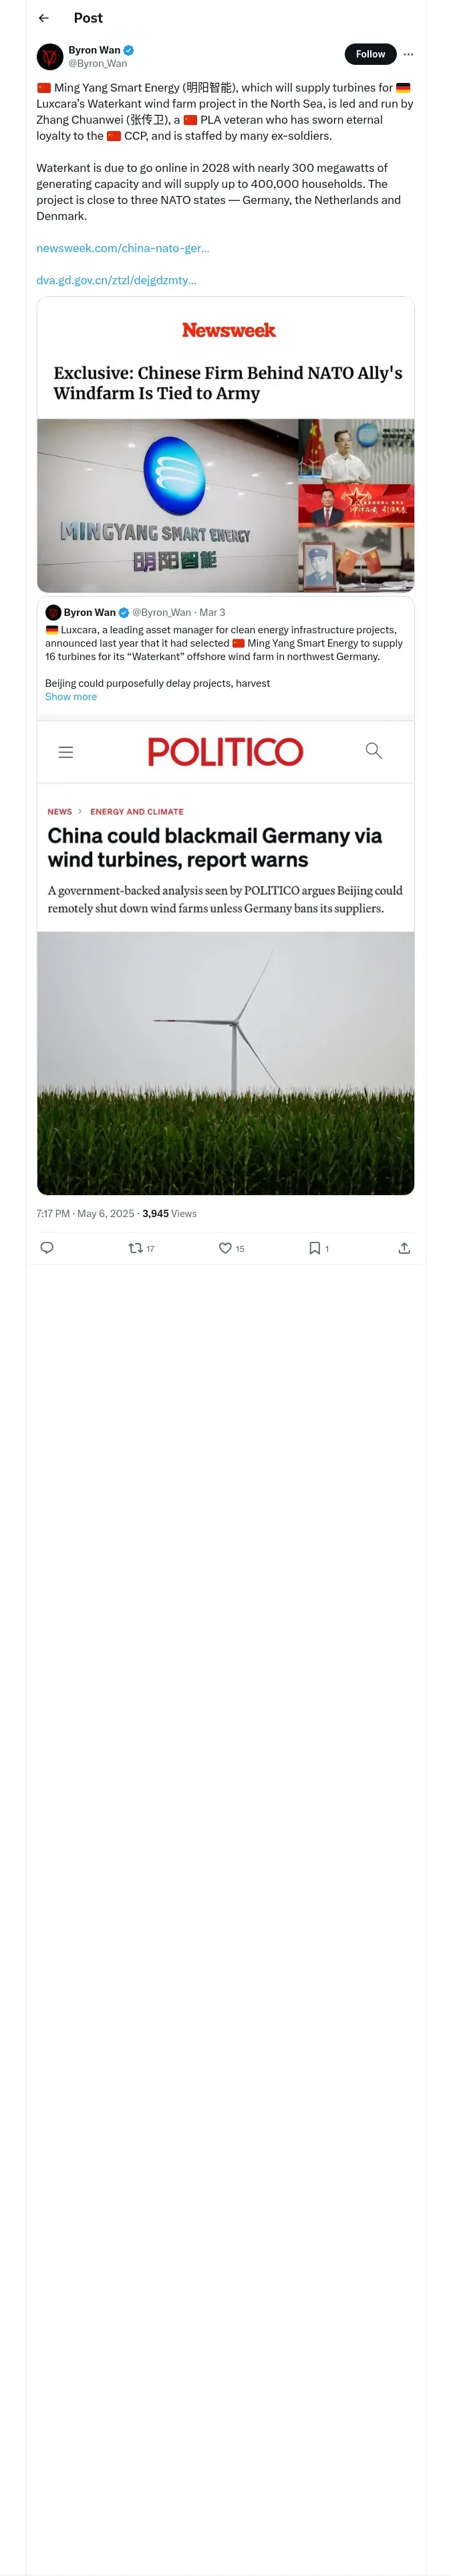Open the Politico hamburger menu
Screen dimensions: 451x2576
pyautogui.click(x=66, y=752)
